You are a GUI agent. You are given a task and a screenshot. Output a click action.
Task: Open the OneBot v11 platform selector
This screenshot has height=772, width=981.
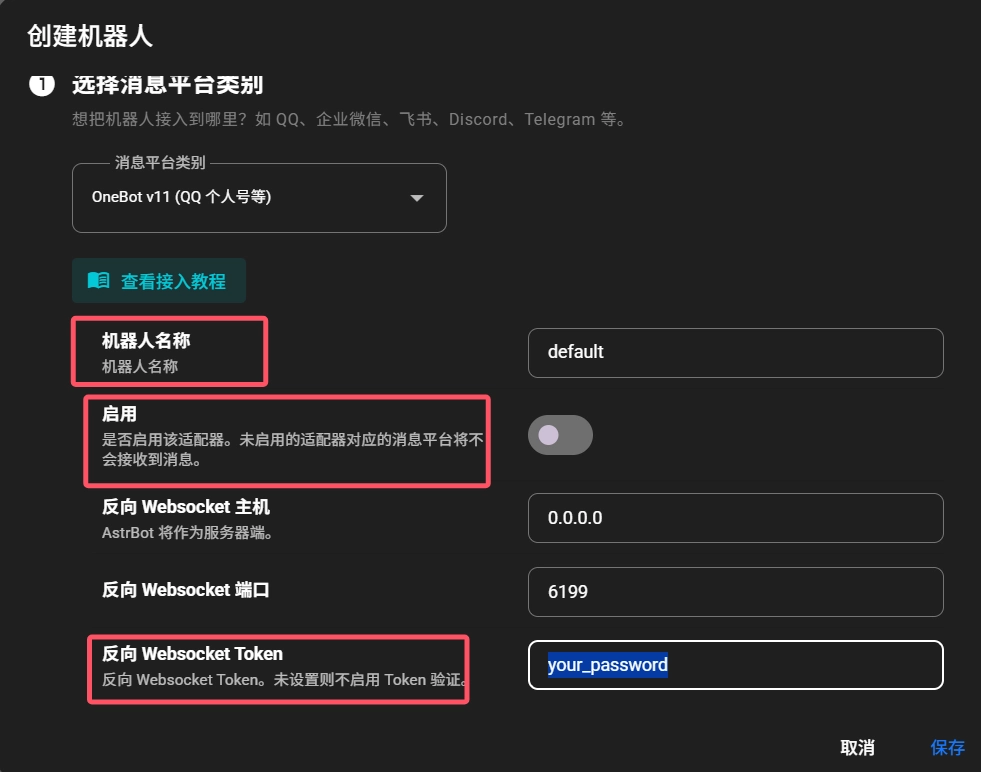(240, 198)
